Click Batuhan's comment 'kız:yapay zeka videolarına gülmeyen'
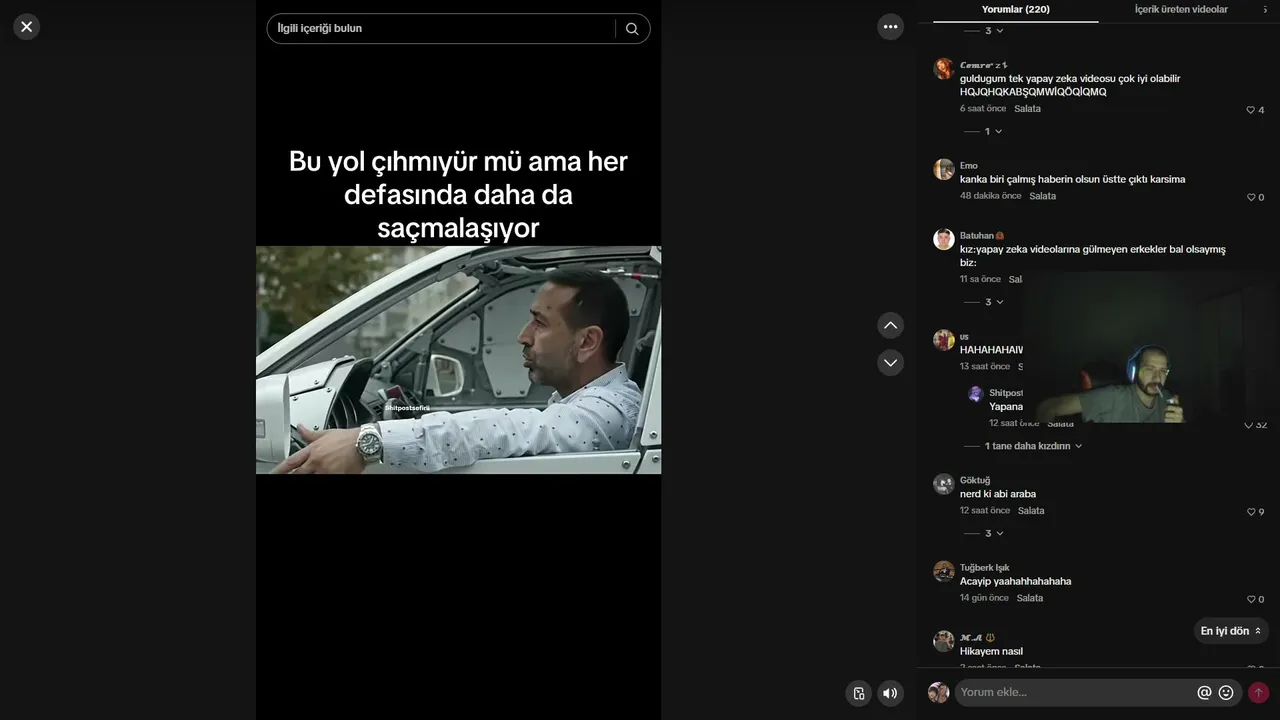This screenshot has width=1280, height=720. [x=1093, y=256]
